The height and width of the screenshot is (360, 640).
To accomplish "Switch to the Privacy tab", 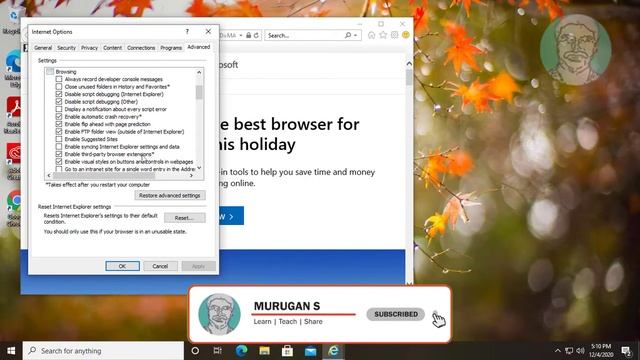I will pyautogui.click(x=89, y=48).
